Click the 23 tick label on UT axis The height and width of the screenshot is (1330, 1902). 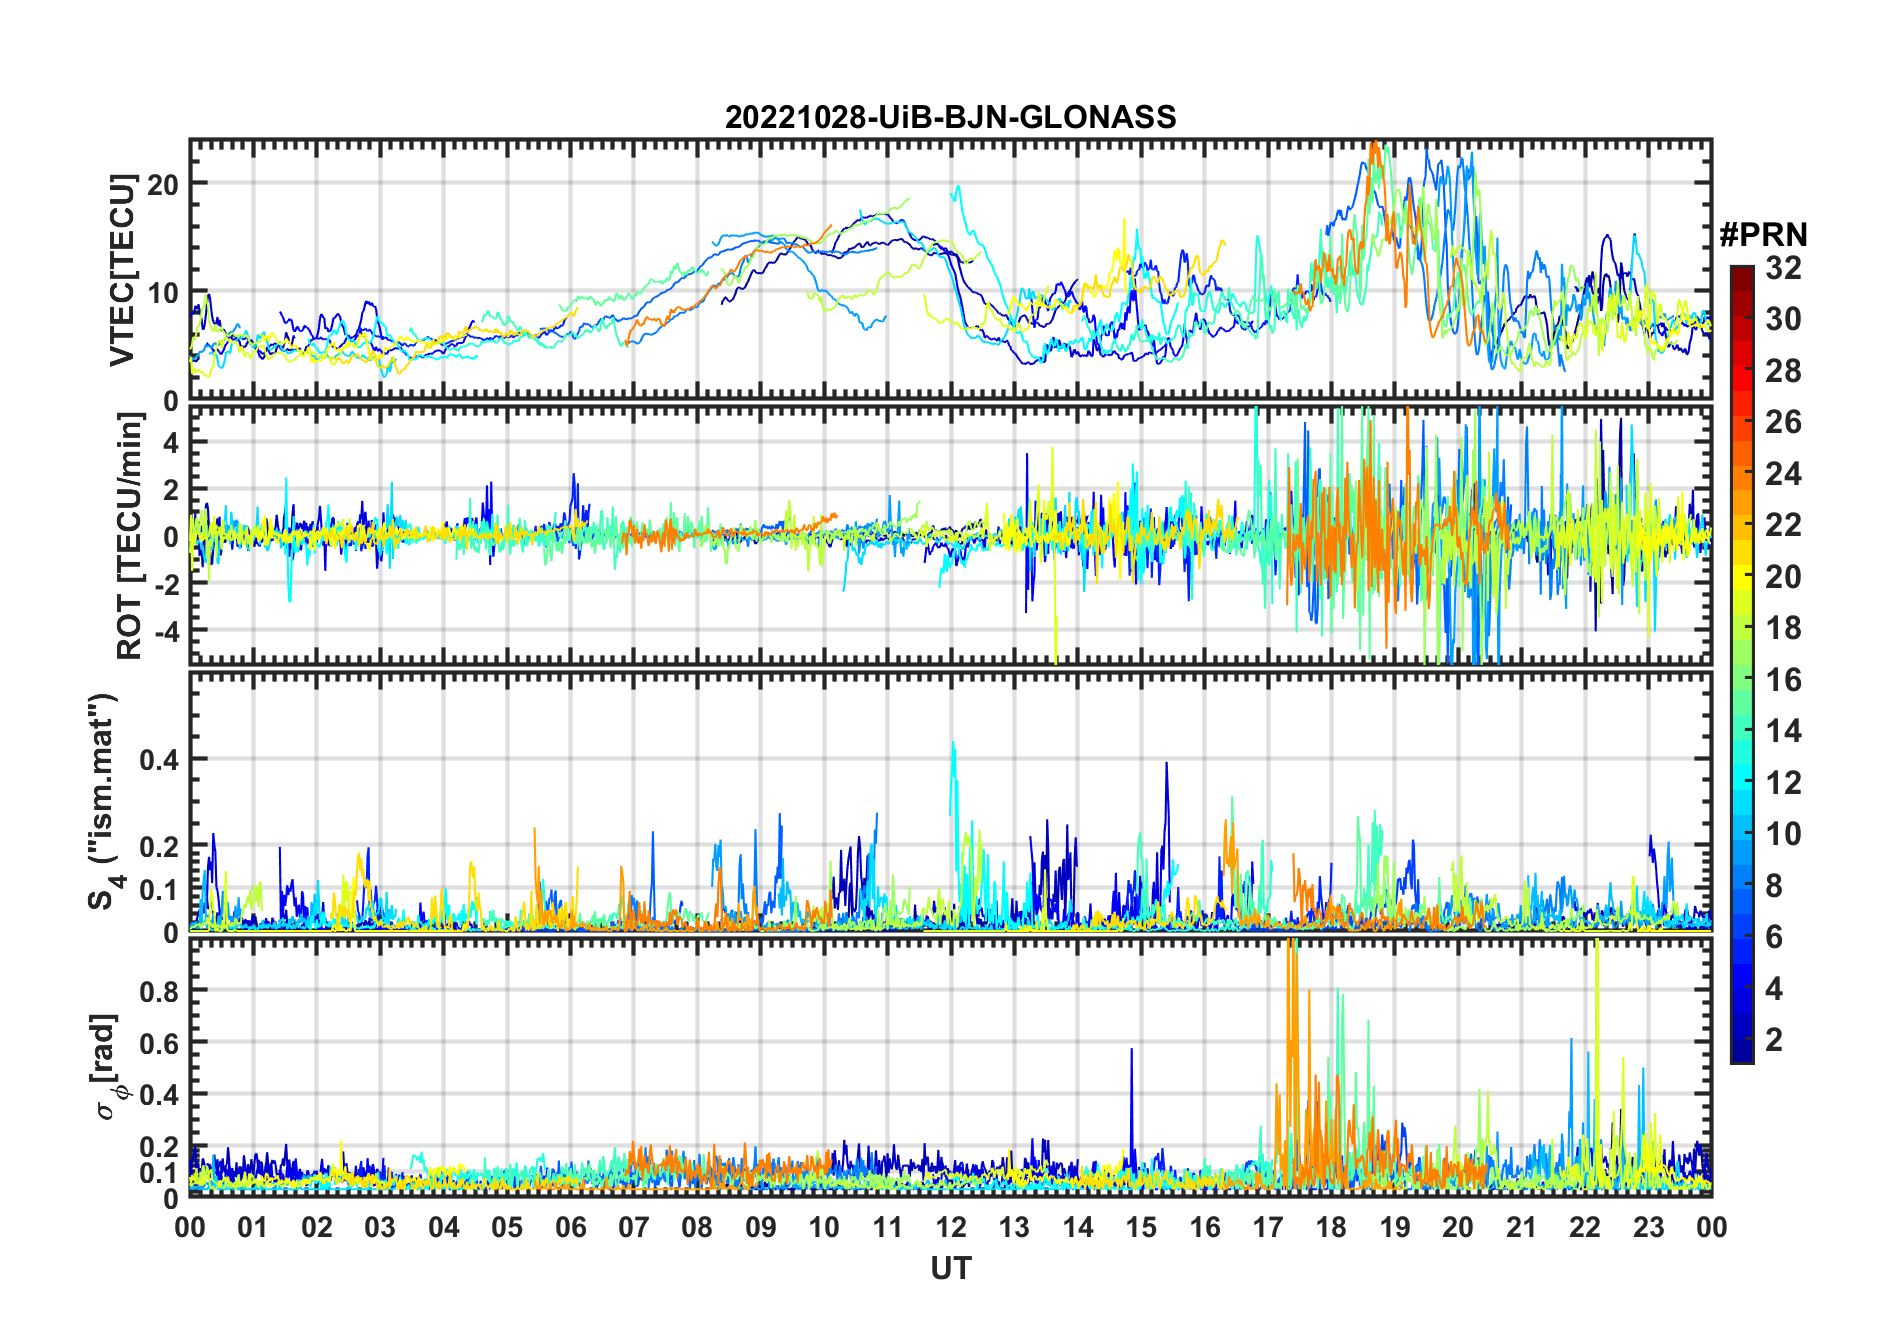click(1648, 1227)
